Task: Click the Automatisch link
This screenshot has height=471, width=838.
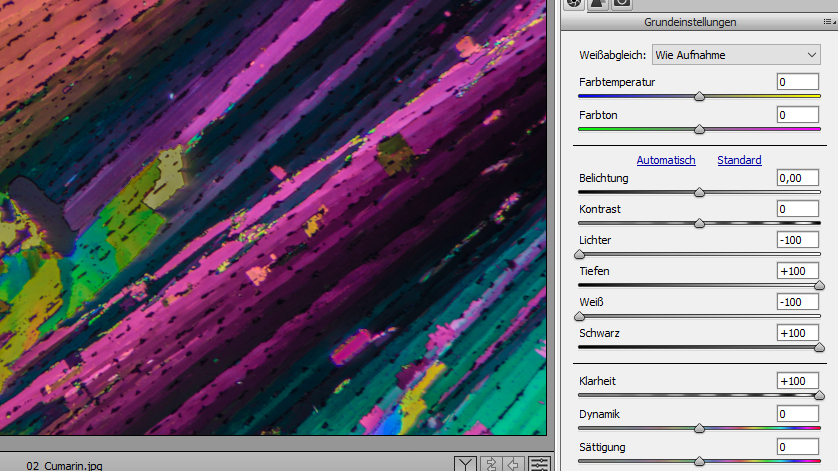Action: pyautogui.click(x=665, y=160)
